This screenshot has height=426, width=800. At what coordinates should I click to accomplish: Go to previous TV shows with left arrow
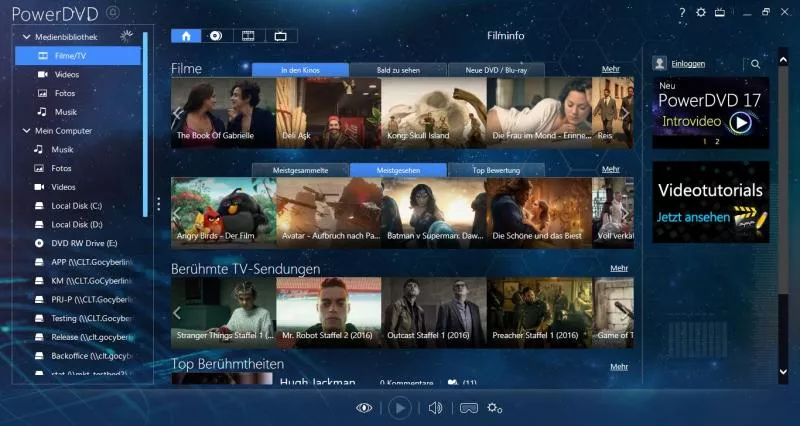coord(177,312)
